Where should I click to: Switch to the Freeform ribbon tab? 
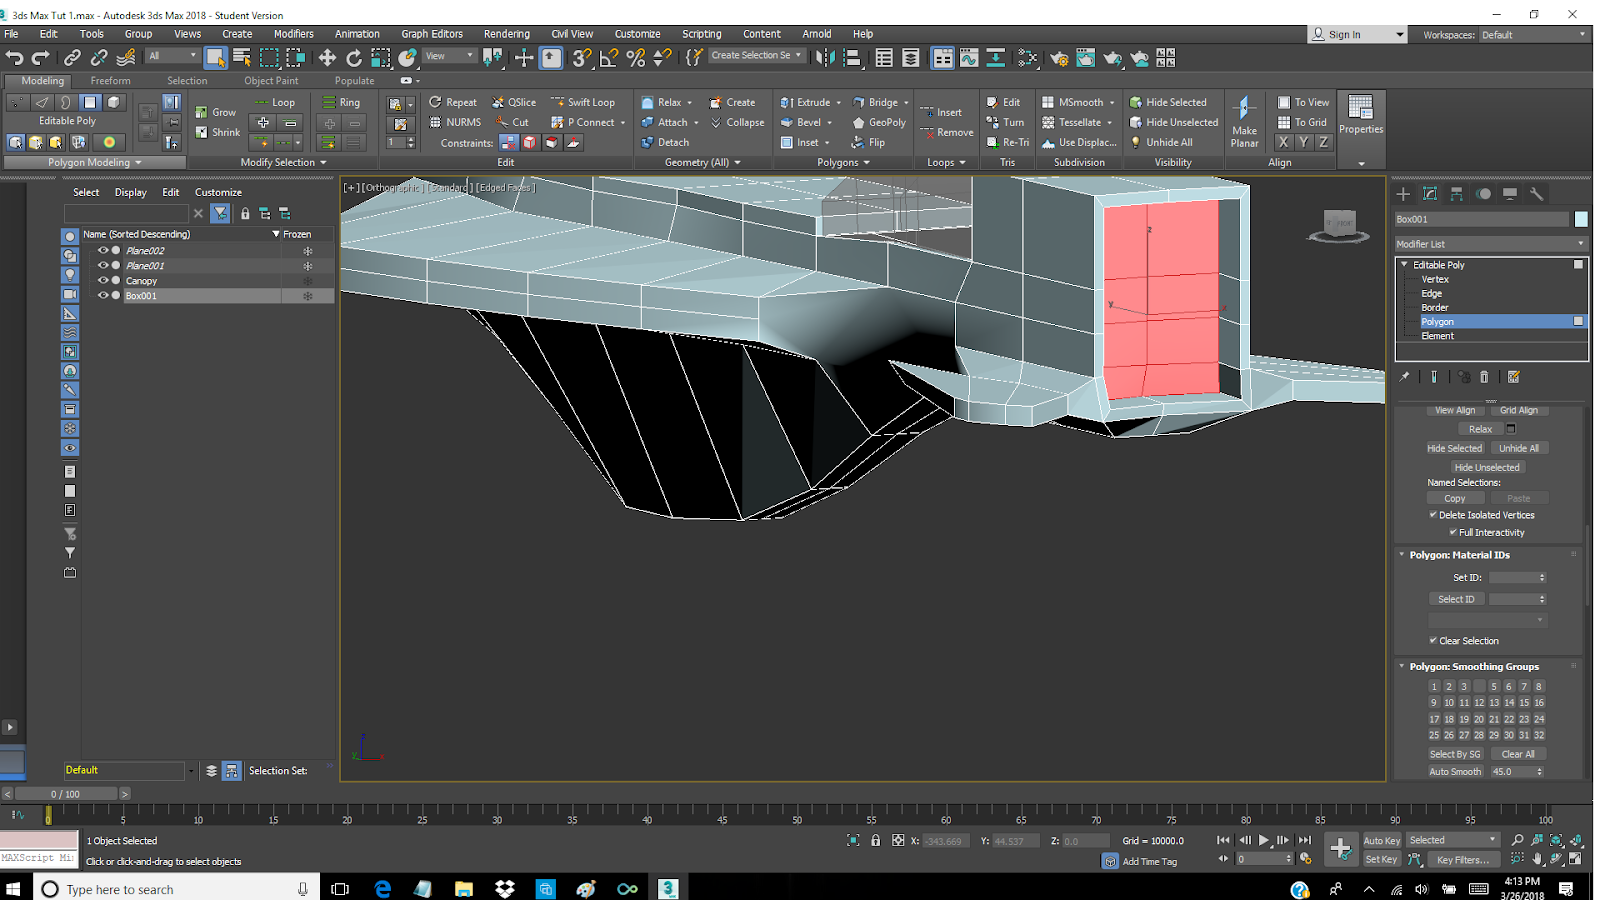[x=110, y=80]
